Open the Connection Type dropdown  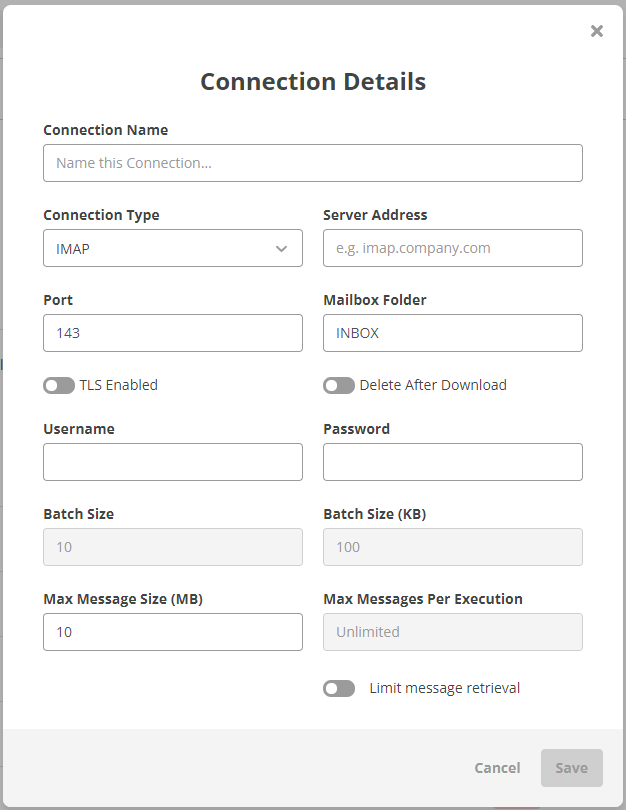pyautogui.click(x=172, y=248)
